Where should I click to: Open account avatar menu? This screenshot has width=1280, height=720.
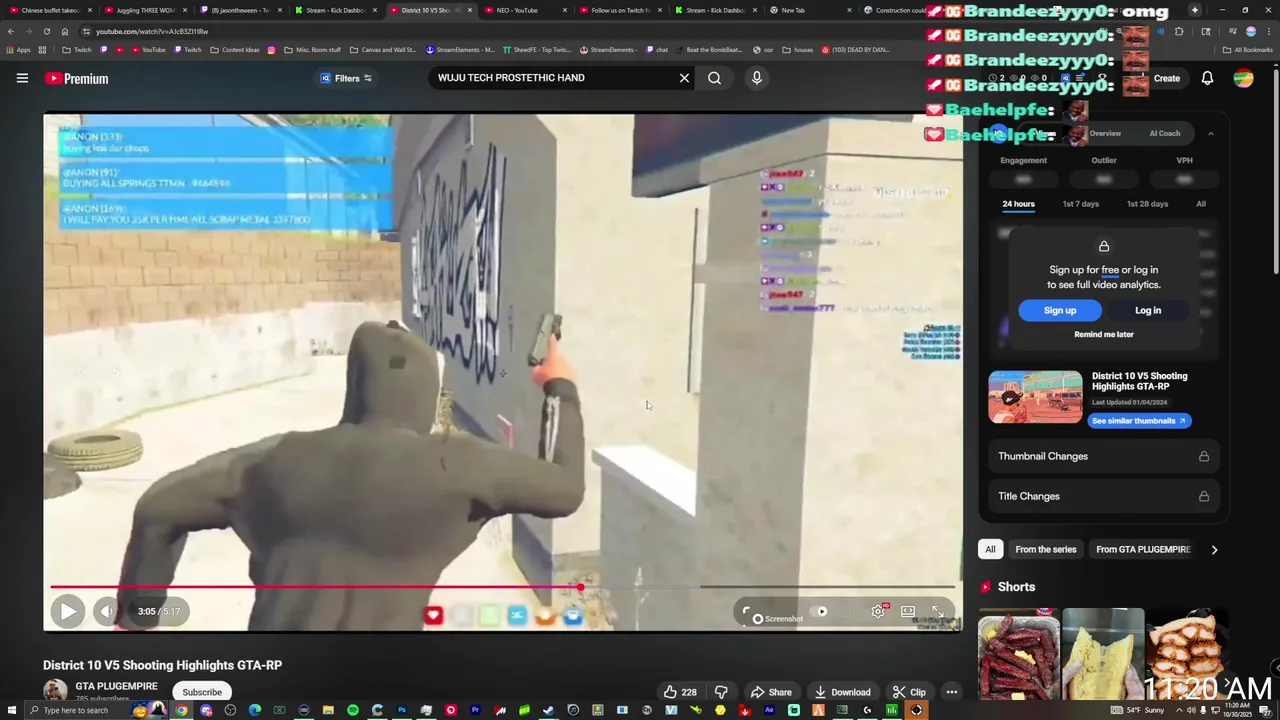point(1243,78)
